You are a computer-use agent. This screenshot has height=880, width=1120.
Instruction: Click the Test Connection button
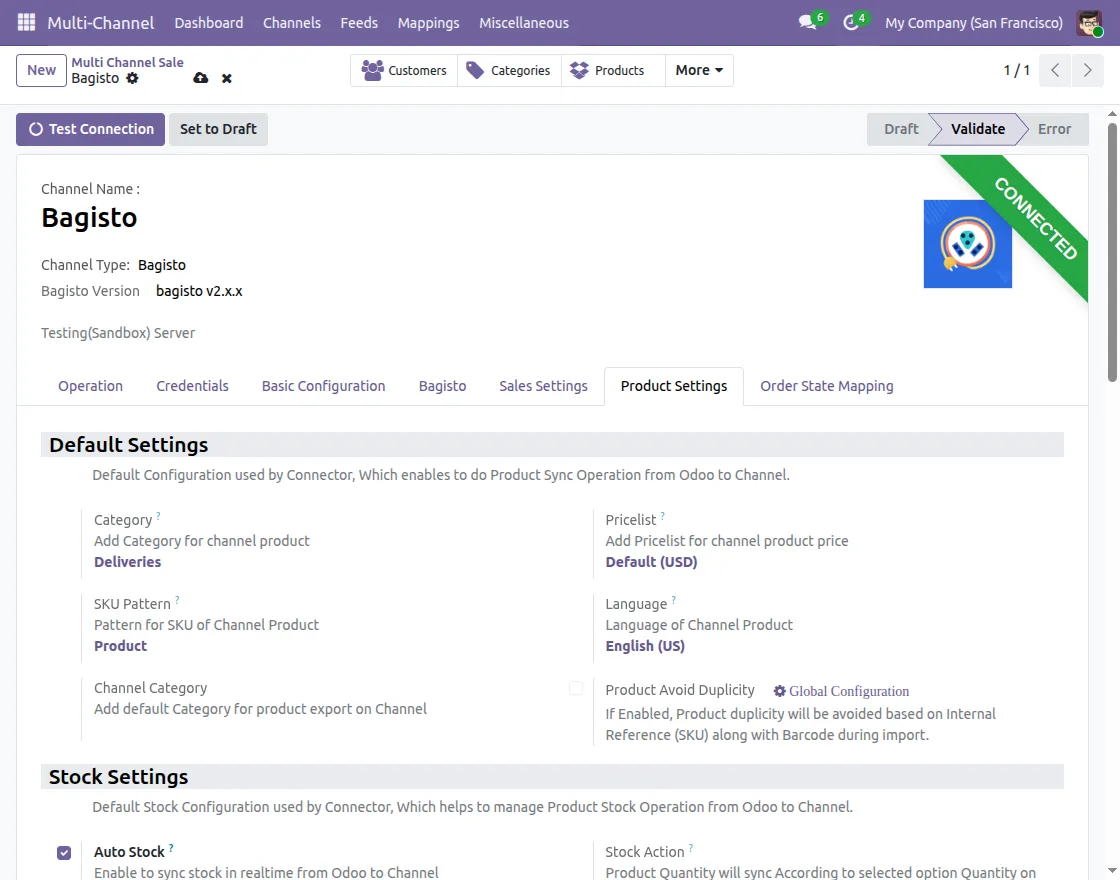click(91, 129)
